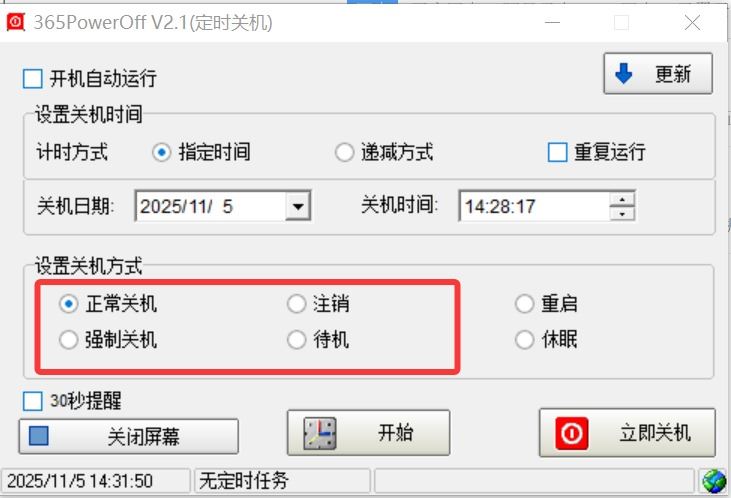The width and height of the screenshot is (731, 498).
Task: Click the blue download arrow on 更新
Action: [623, 74]
